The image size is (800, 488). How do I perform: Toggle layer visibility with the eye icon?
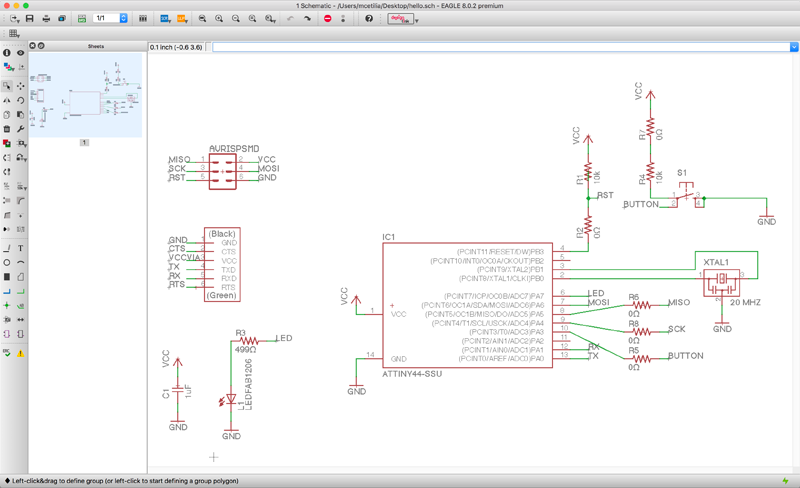(20, 53)
